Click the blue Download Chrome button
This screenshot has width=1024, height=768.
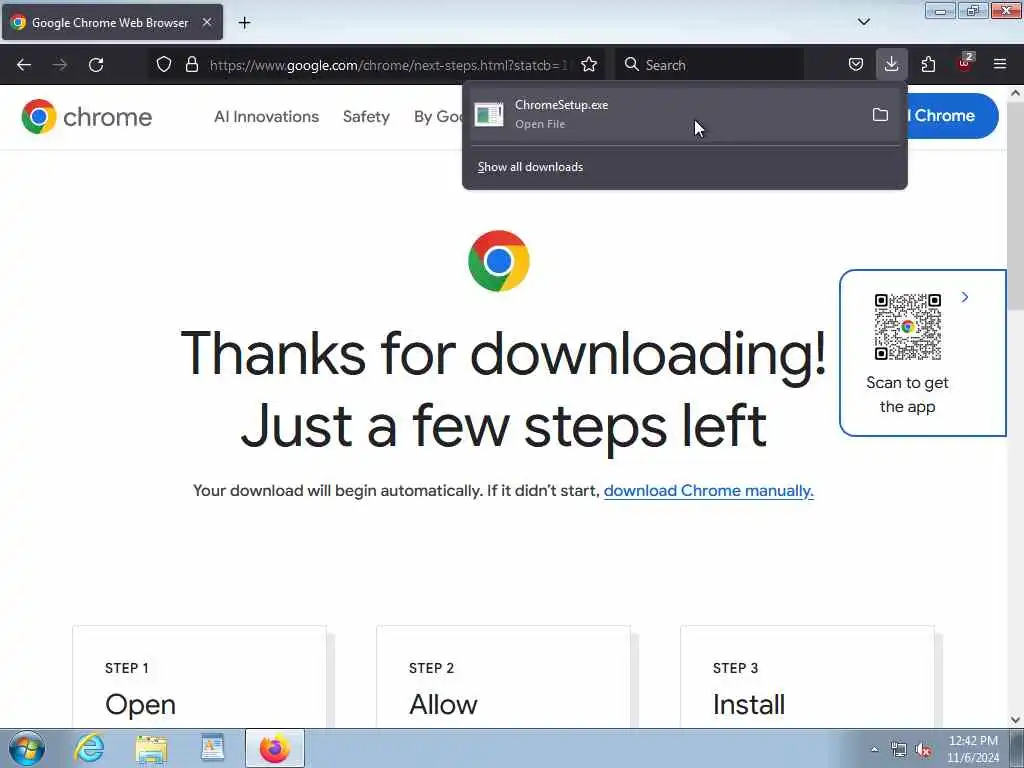coord(952,116)
